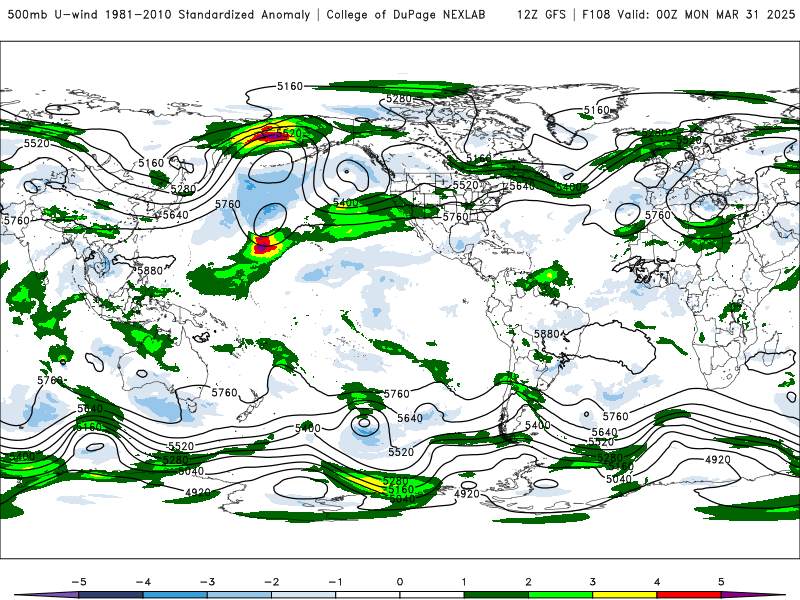Click the yellow 3 to 4 colorbar segment

625,595
